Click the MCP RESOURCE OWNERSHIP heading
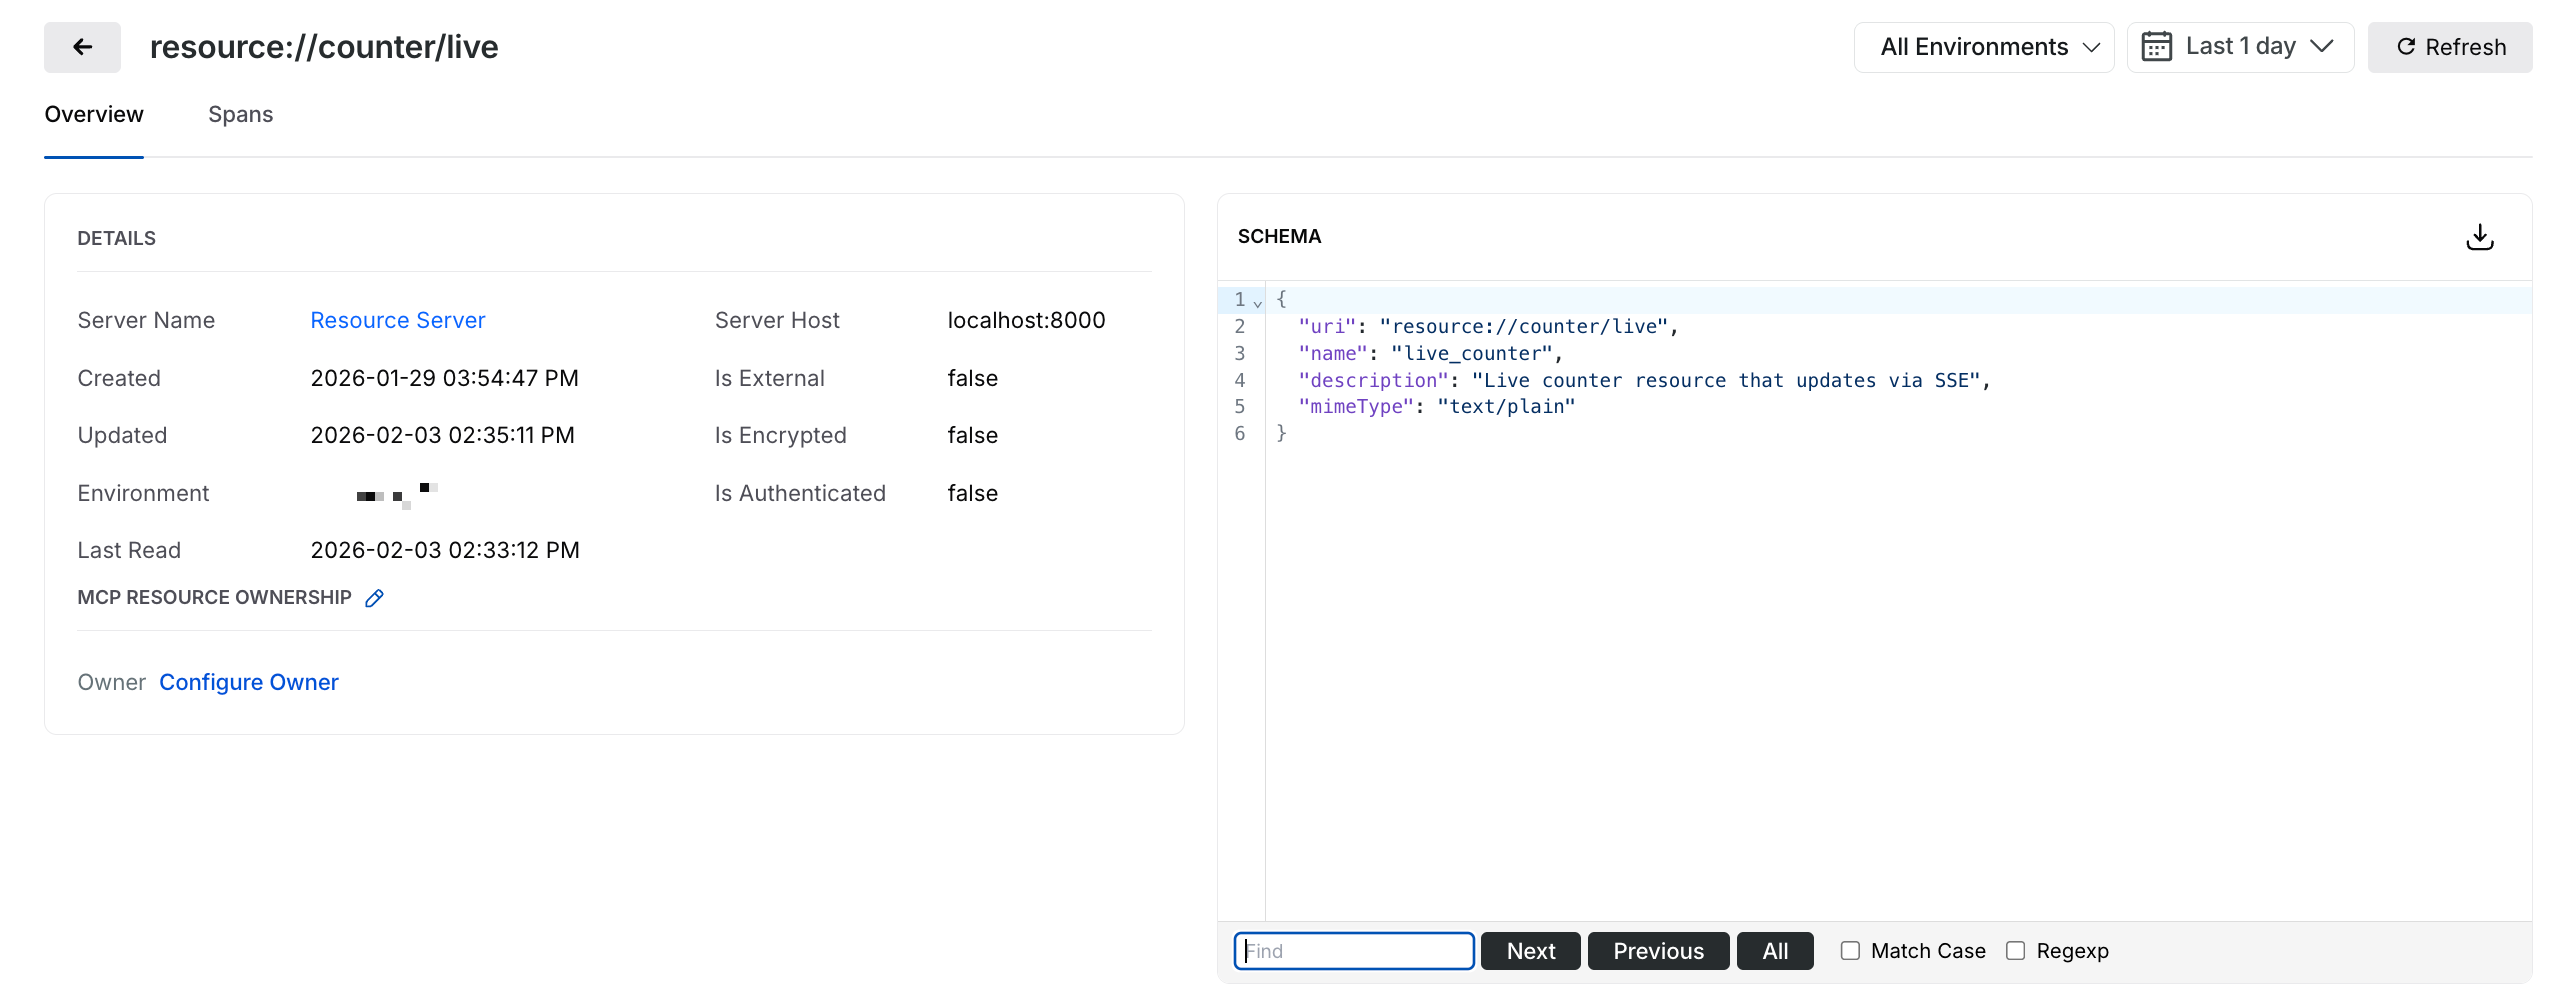2572x1002 pixels. (x=214, y=597)
